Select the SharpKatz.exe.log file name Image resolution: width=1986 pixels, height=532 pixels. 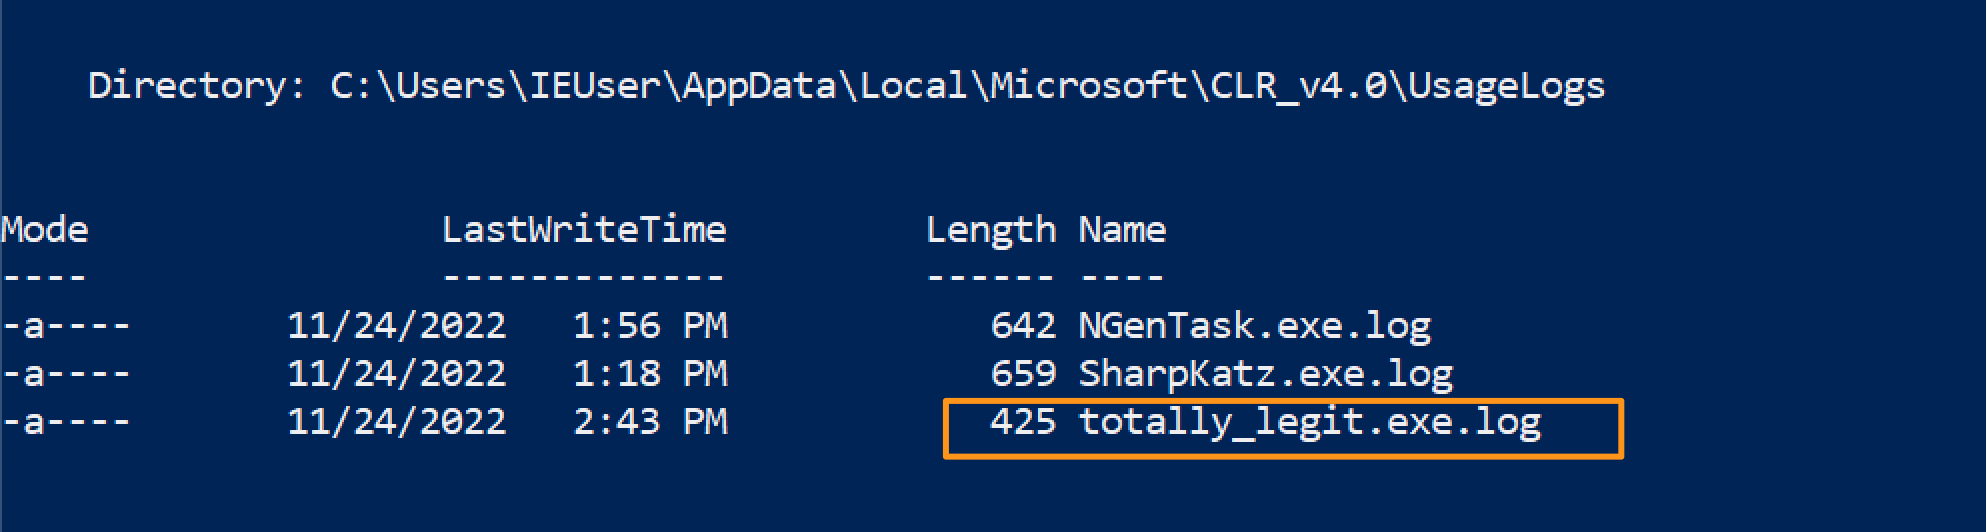point(1265,374)
